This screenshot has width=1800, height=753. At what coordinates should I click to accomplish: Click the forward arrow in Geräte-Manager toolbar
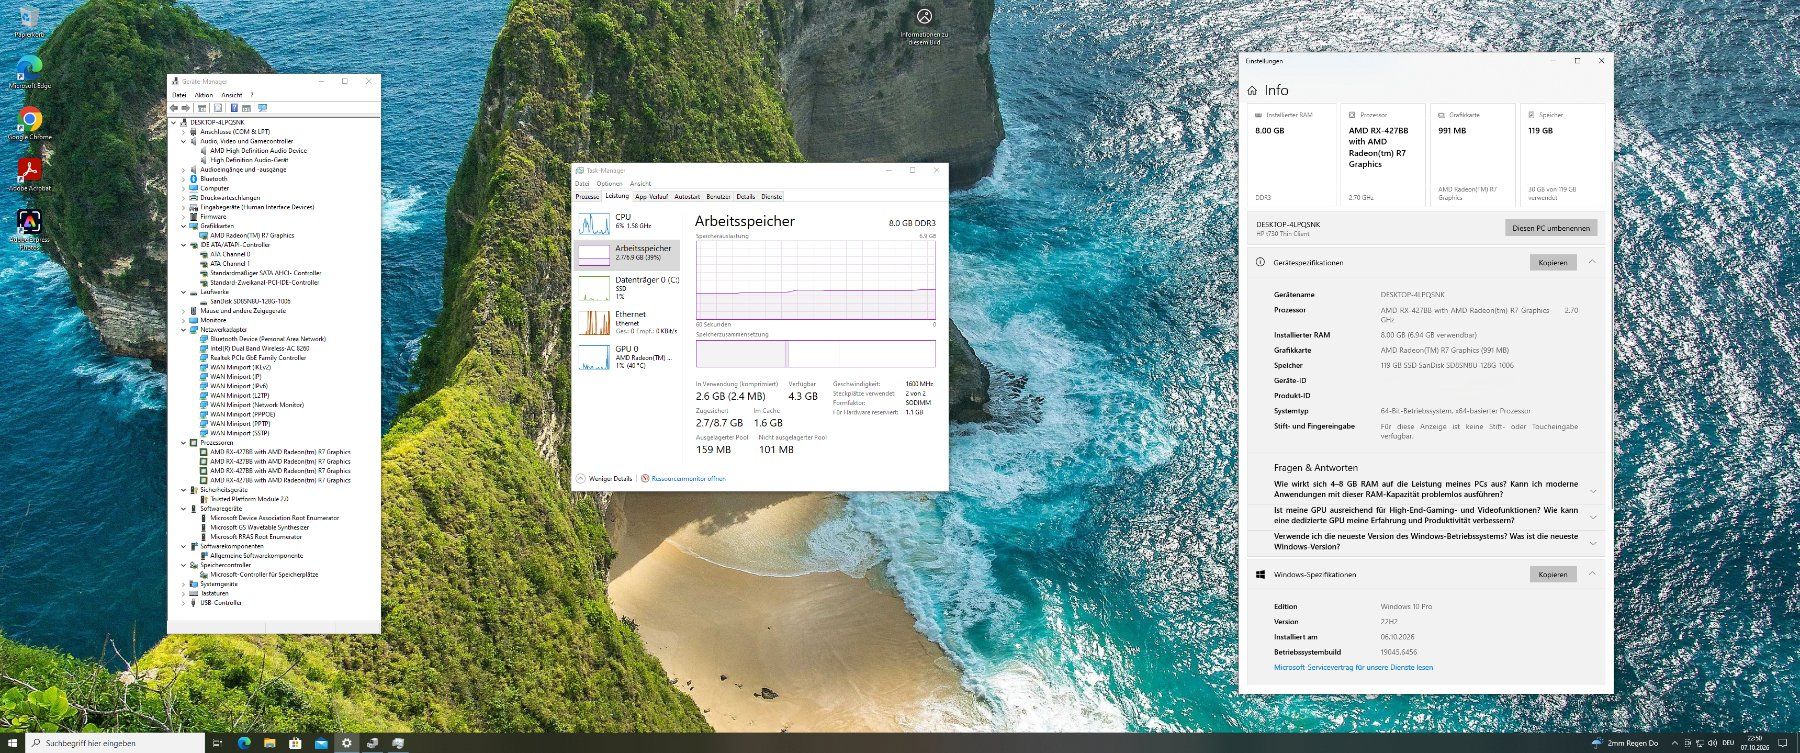click(185, 107)
